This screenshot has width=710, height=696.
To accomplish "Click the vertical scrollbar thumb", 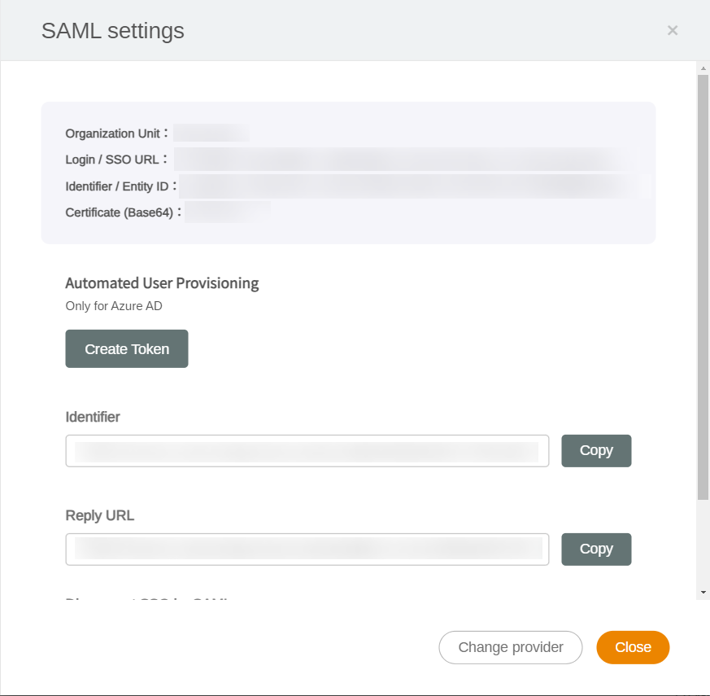I will (703, 285).
